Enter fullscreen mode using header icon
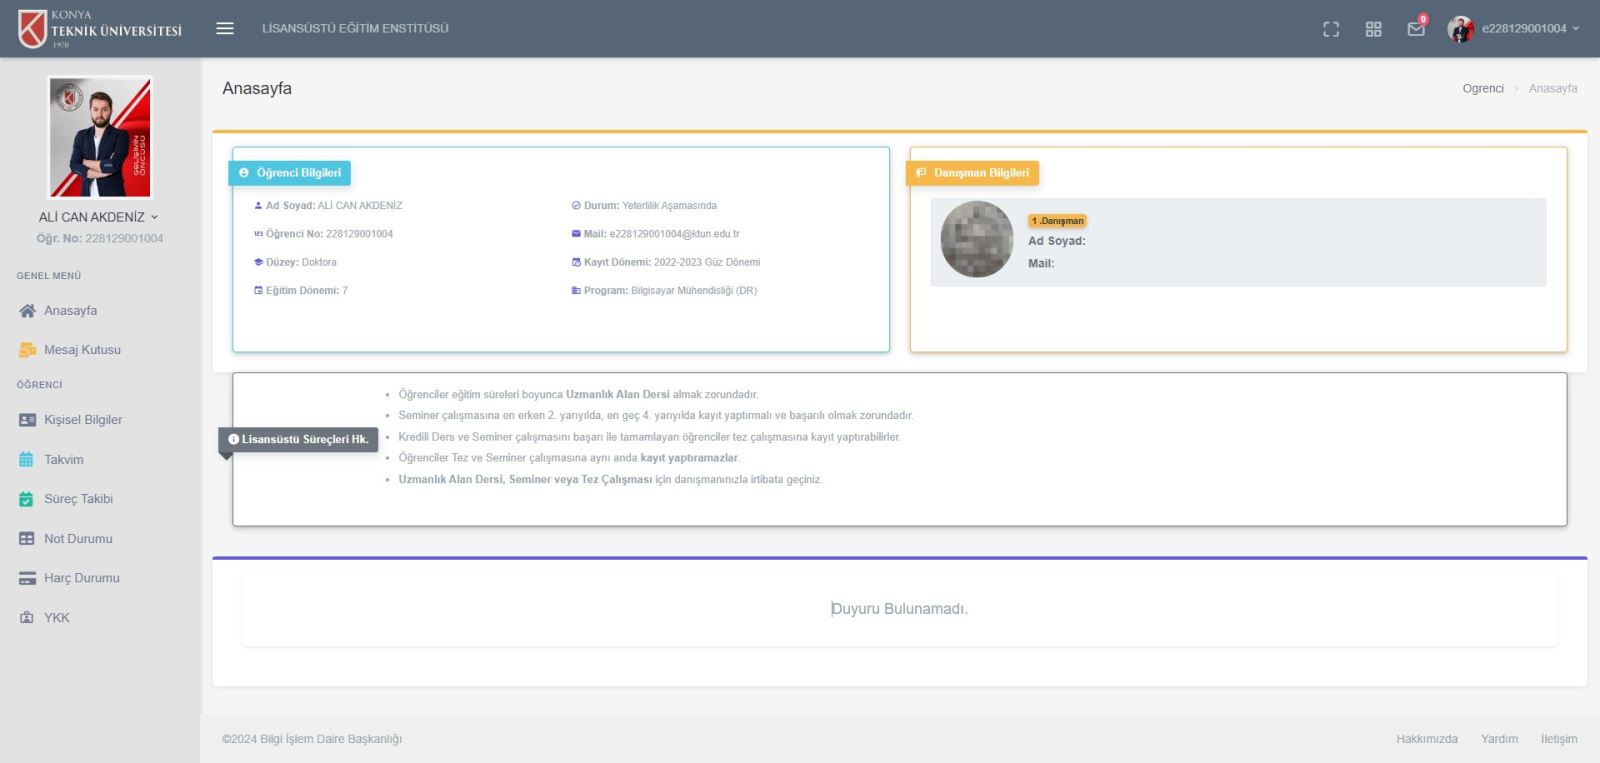1600x763 pixels. pos(1331,29)
